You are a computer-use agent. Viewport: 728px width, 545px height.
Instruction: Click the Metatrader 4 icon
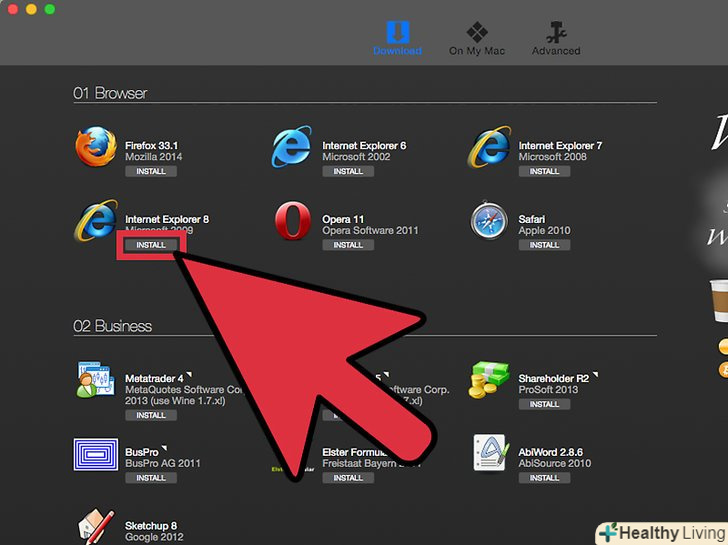click(95, 380)
